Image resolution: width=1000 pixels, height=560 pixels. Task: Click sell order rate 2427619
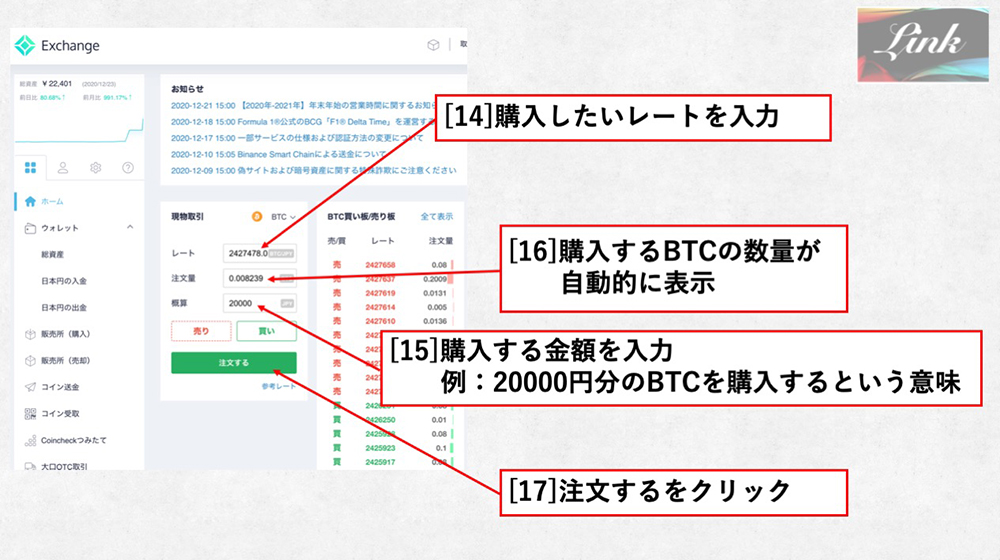(380, 293)
